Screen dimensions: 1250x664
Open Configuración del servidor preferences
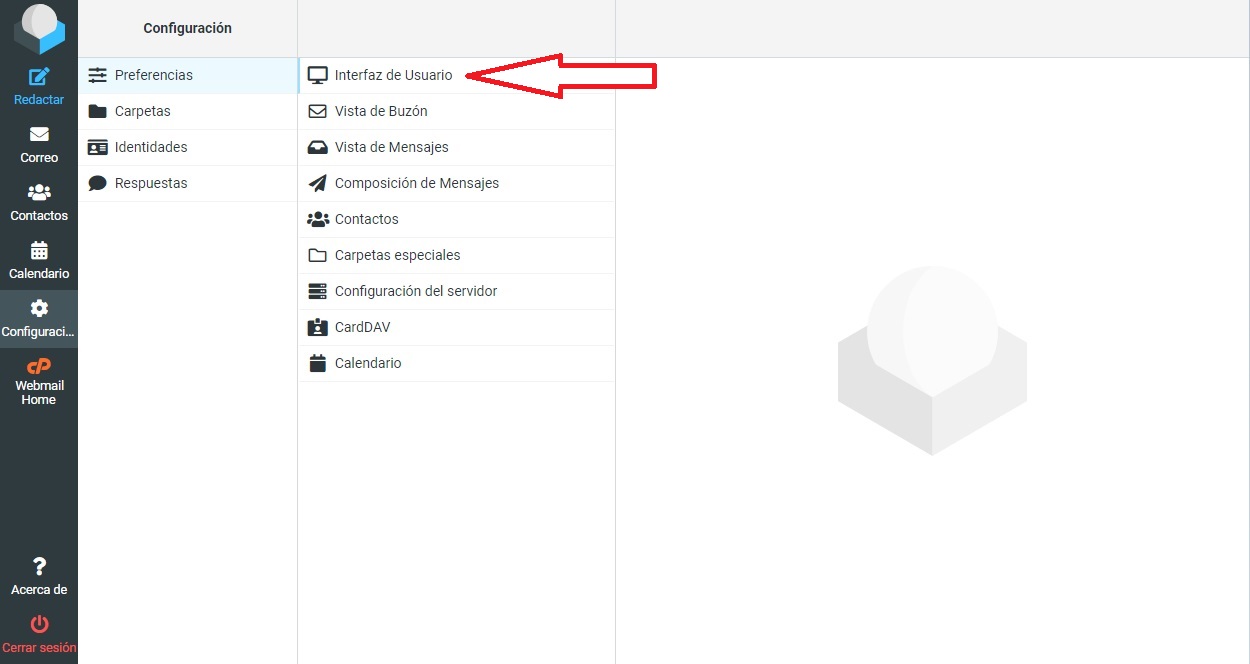[x=415, y=291]
